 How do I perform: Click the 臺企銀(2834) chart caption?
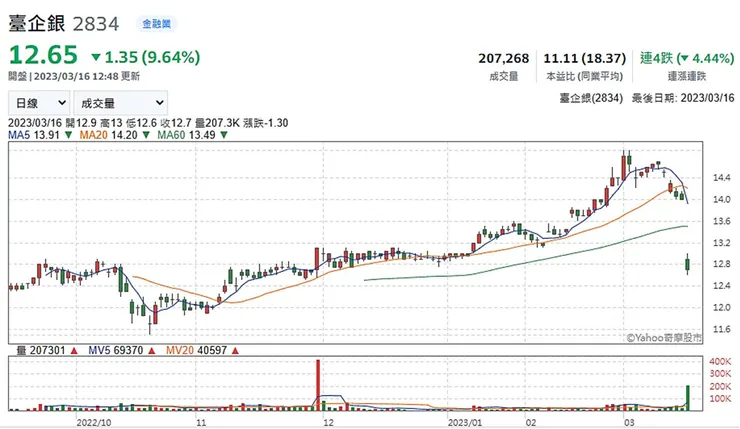tap(591, 98)
